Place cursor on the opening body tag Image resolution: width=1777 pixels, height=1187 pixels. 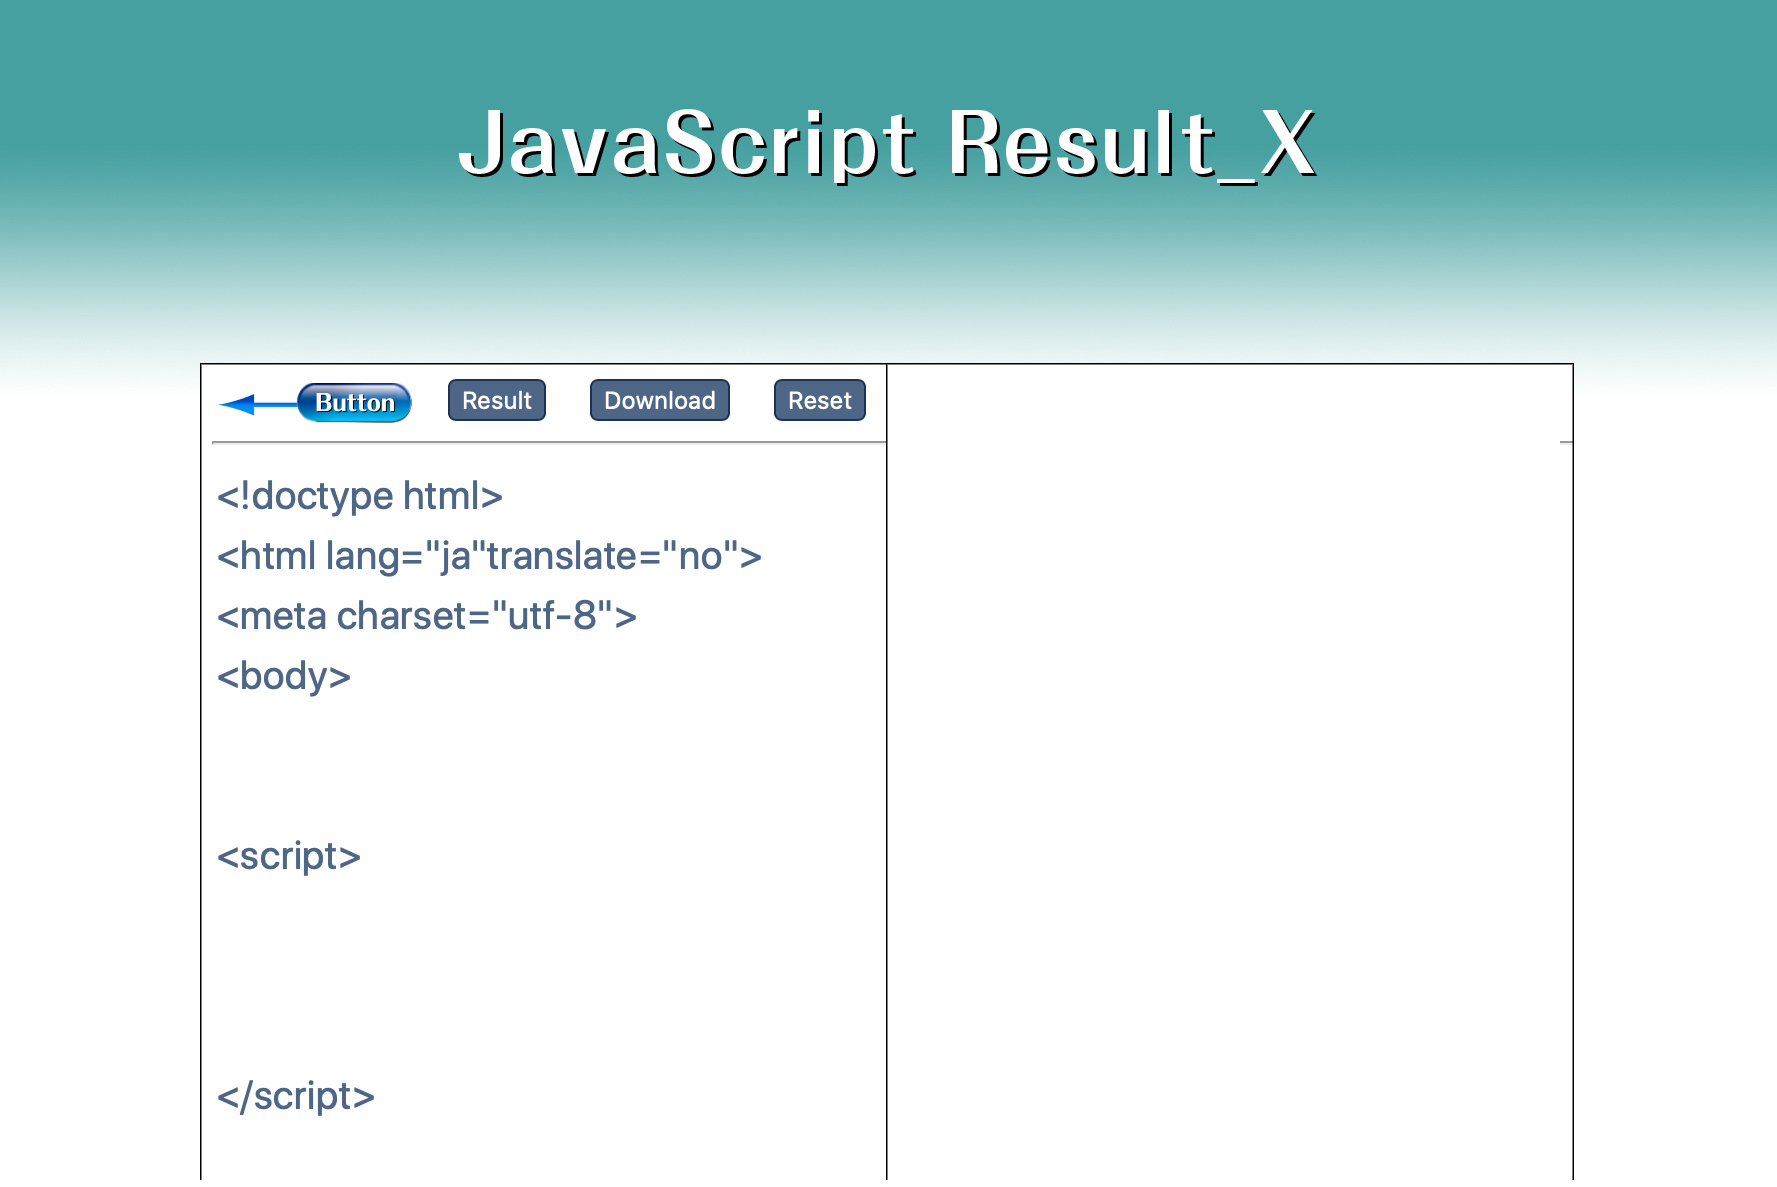[284, 676]
